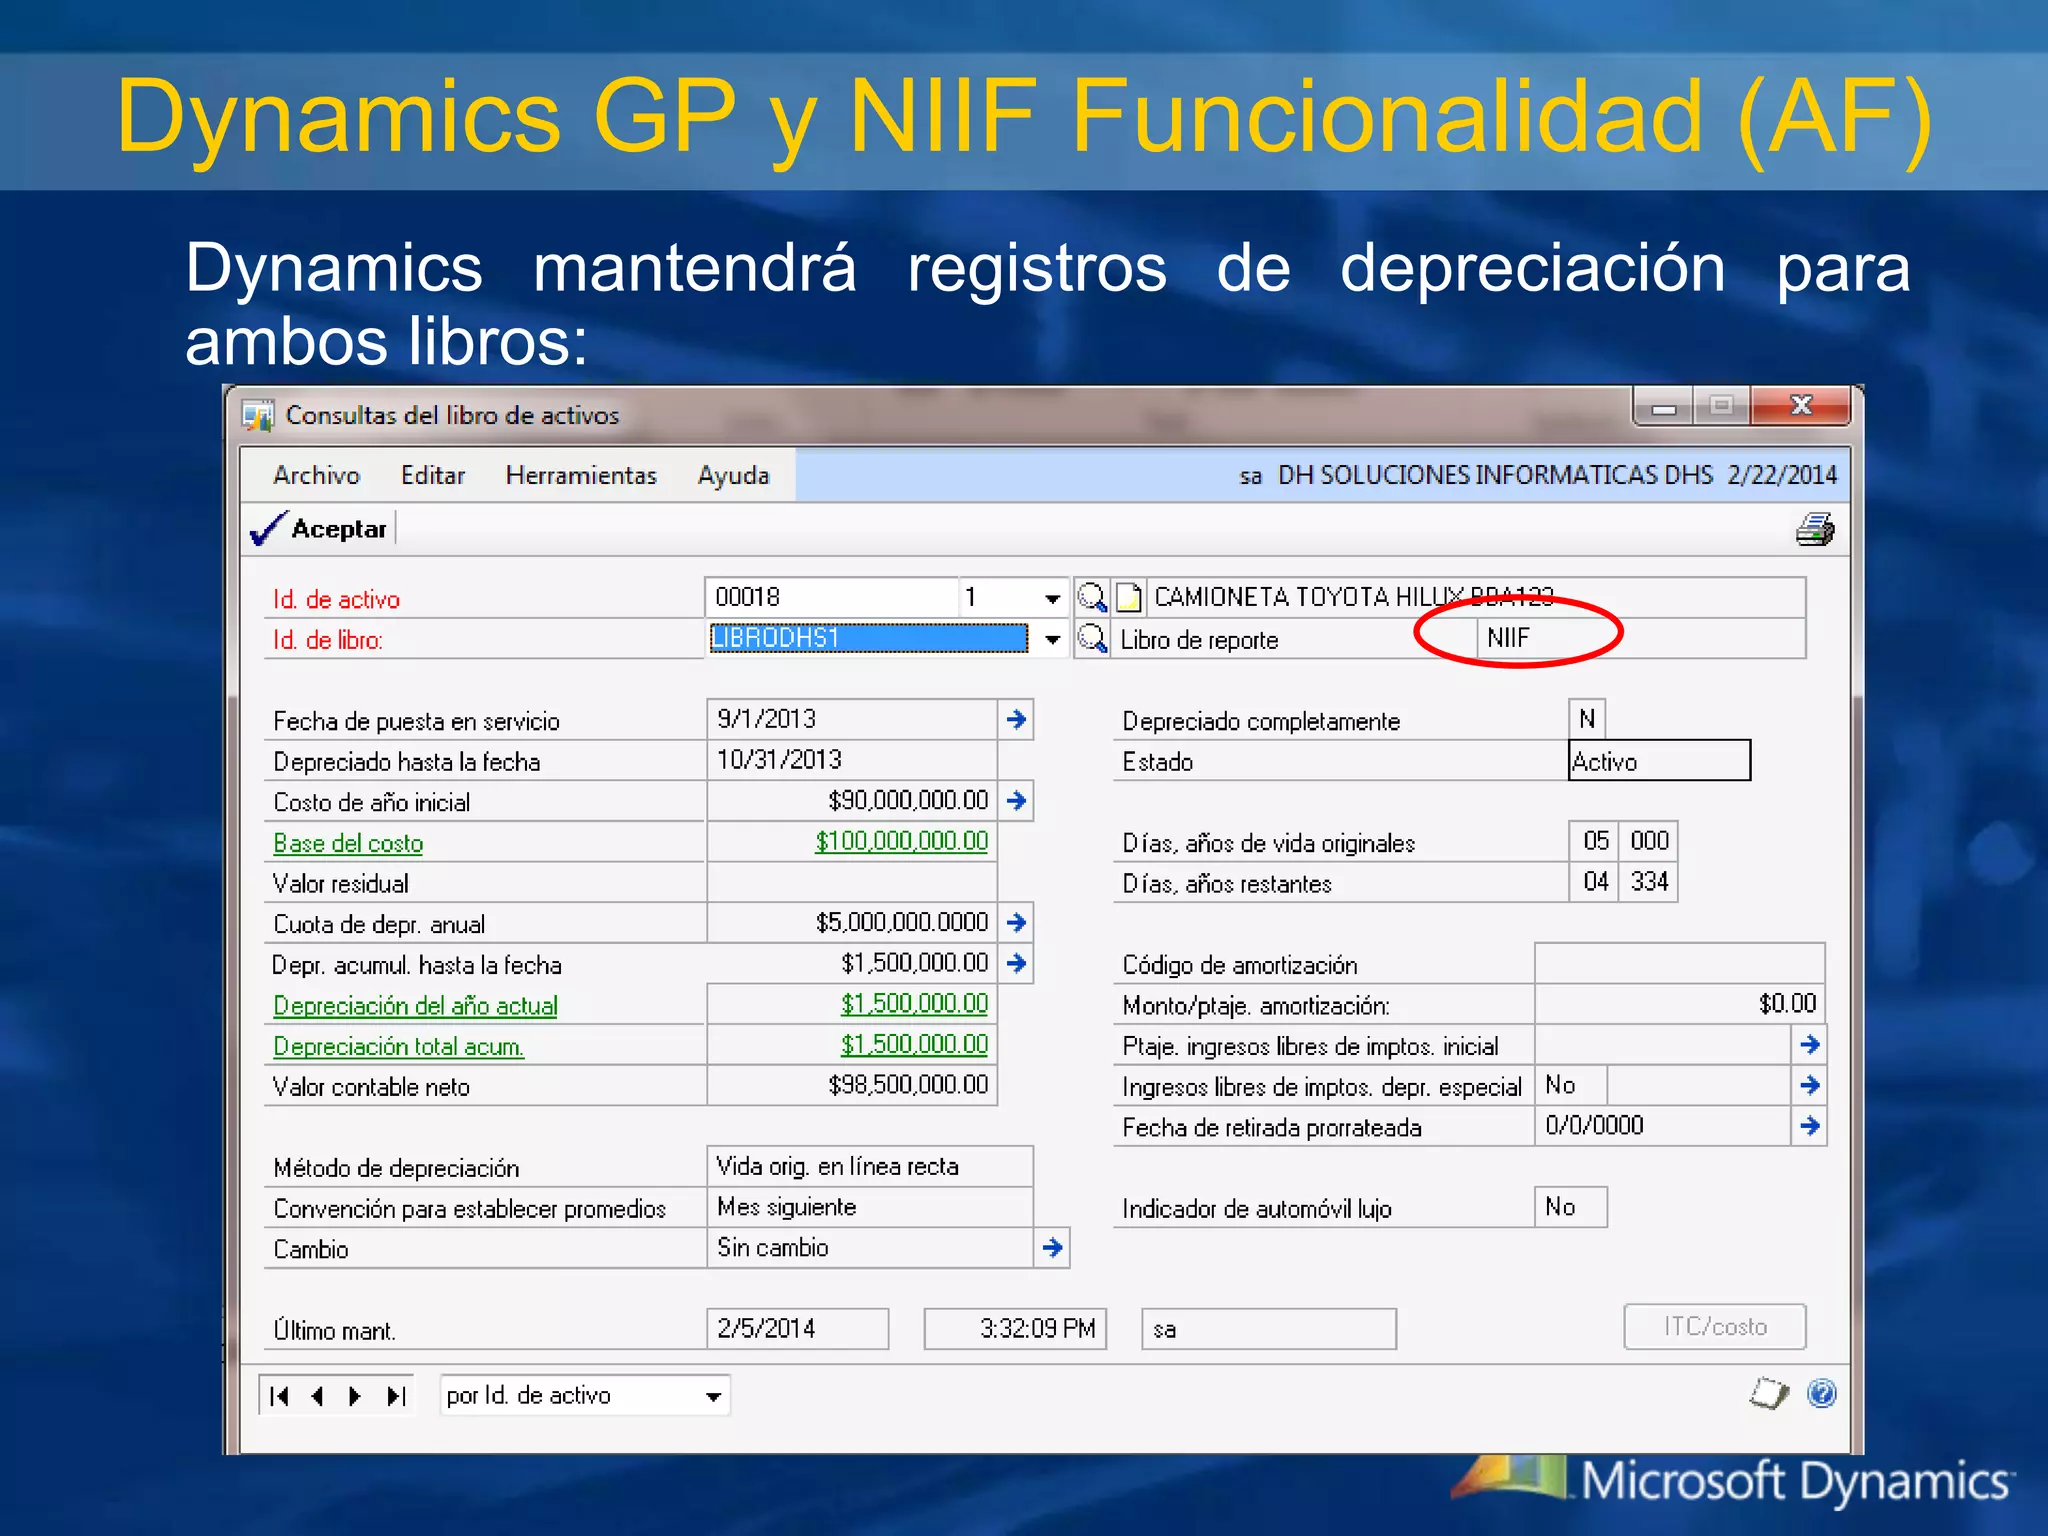Expand the 'por Id. de activo' sort dropdown
Image resolution: width=2048 pixels, height=1536 pixels.
(713, 1396)
